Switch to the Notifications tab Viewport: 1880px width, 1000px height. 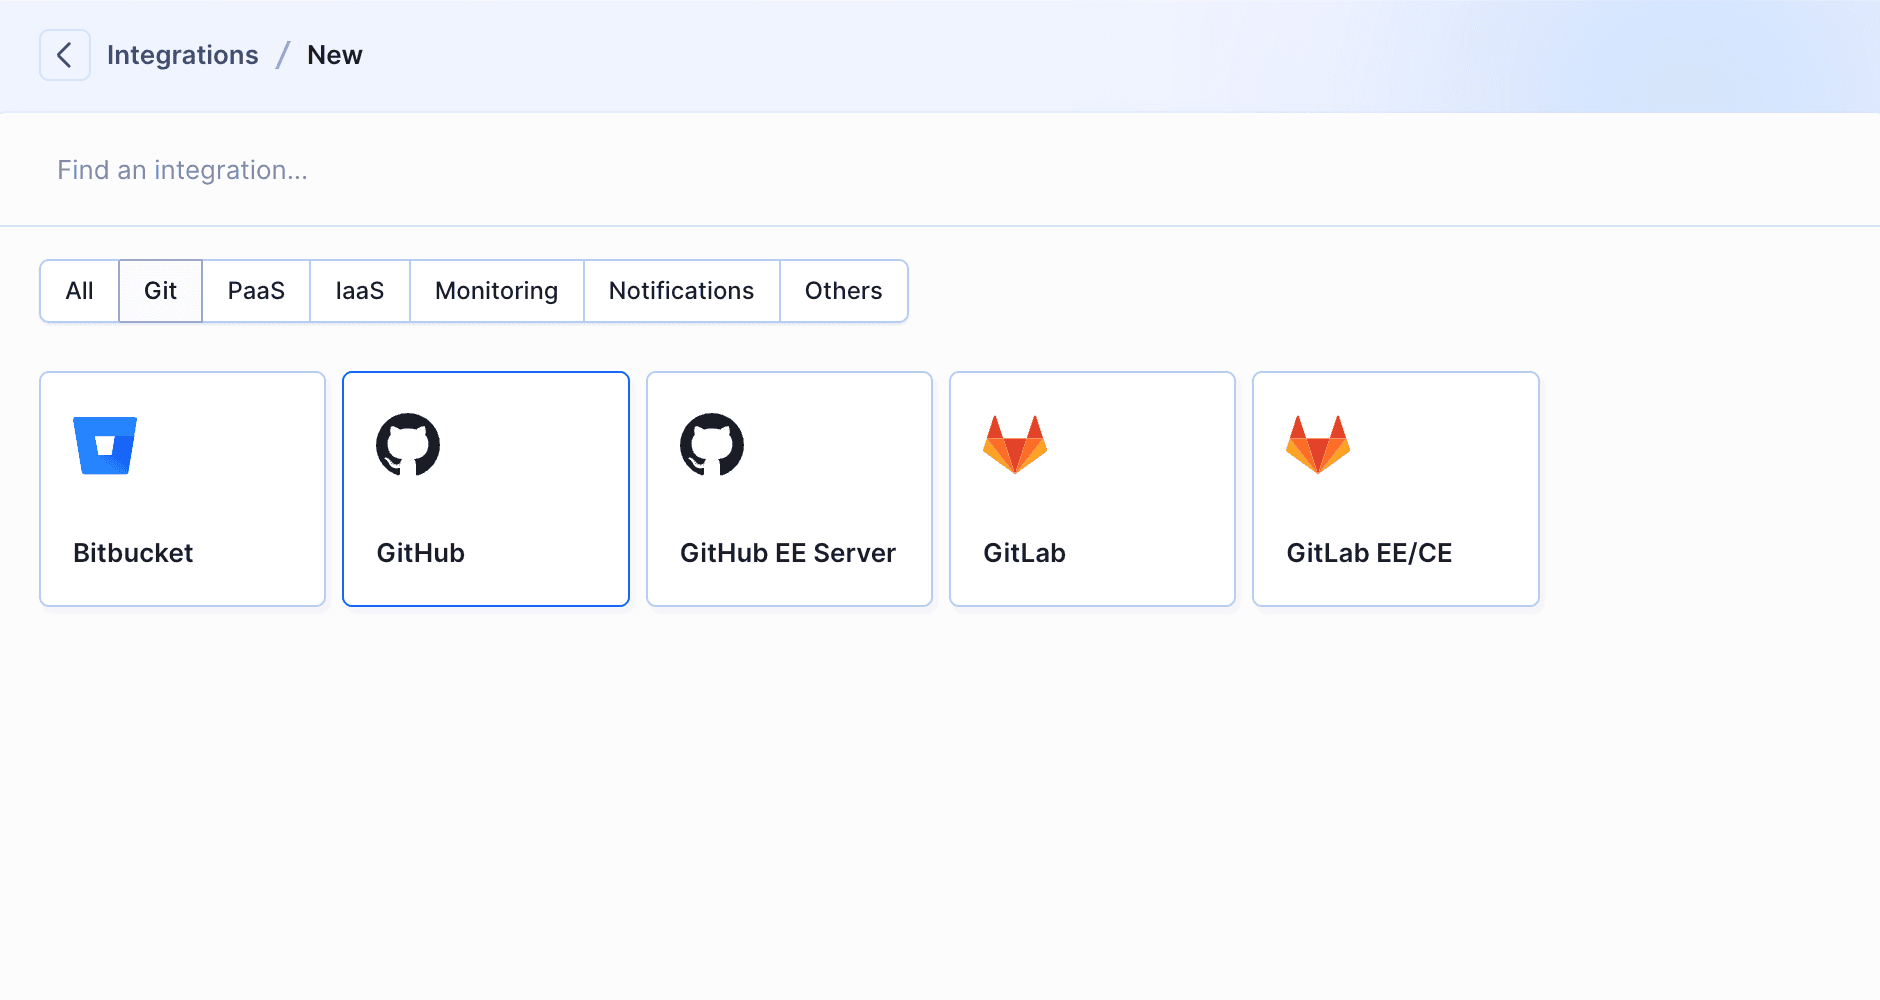click(681, 291)
